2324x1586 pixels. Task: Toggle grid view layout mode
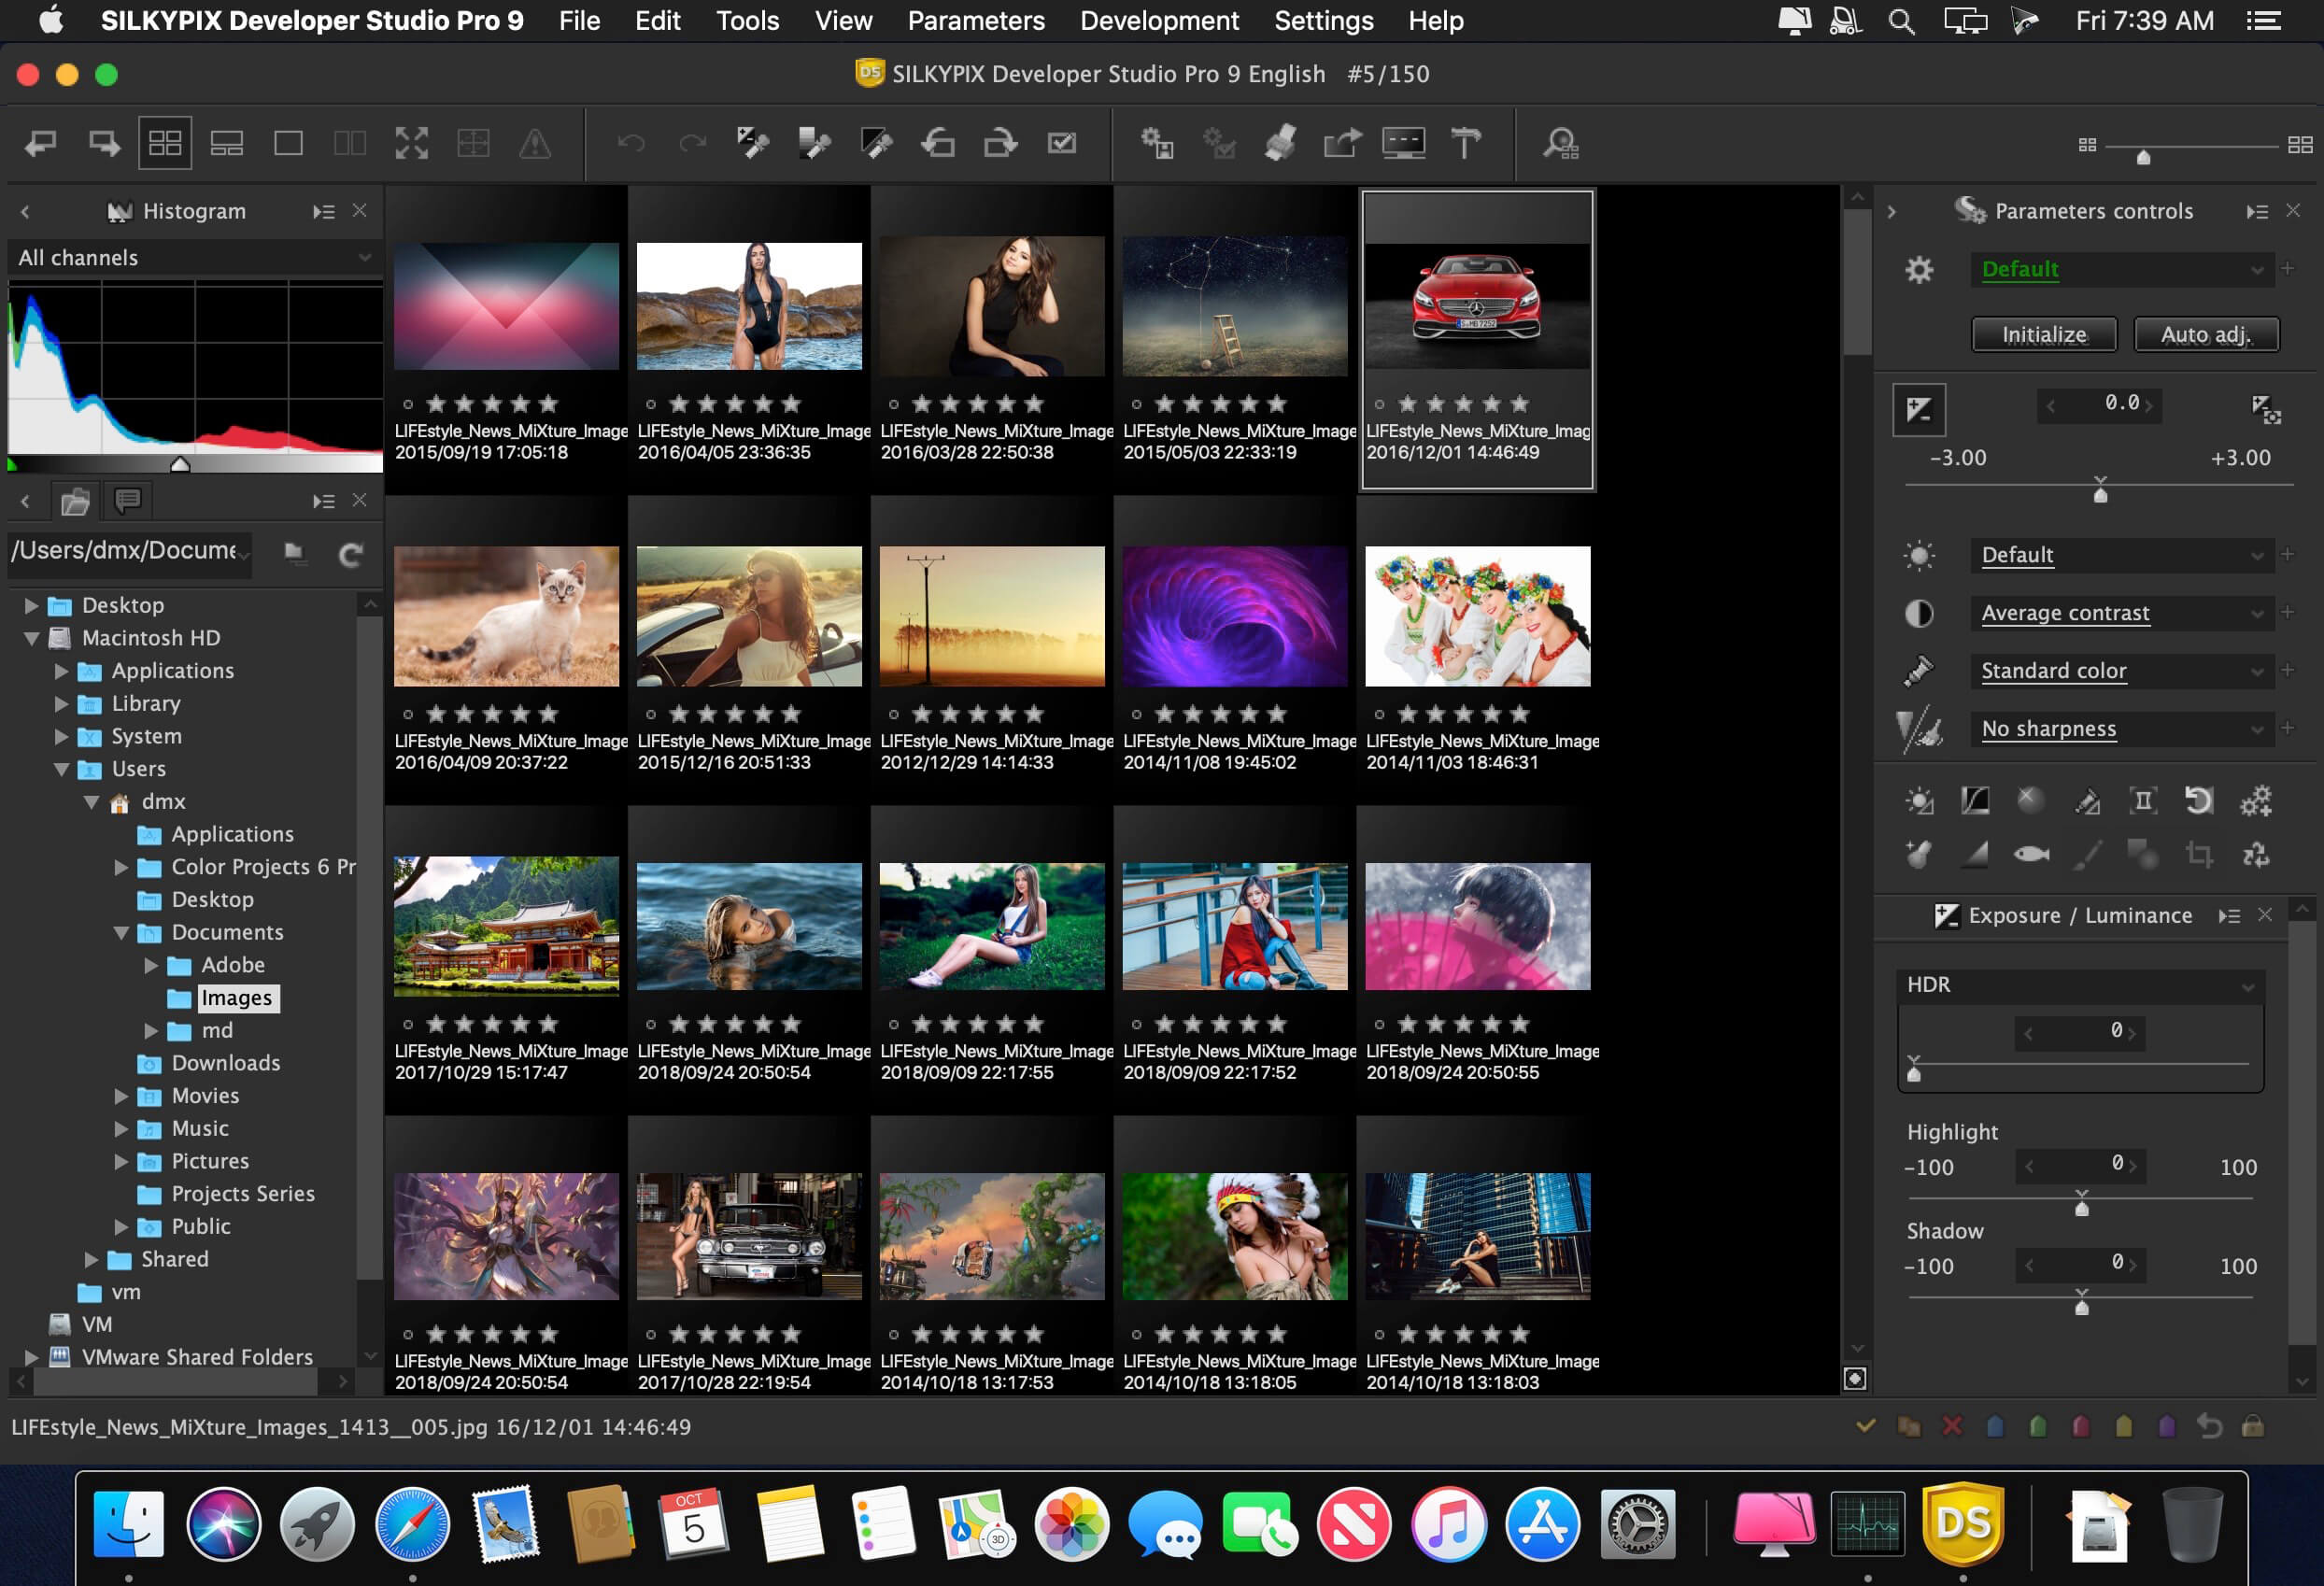(168, 141)
